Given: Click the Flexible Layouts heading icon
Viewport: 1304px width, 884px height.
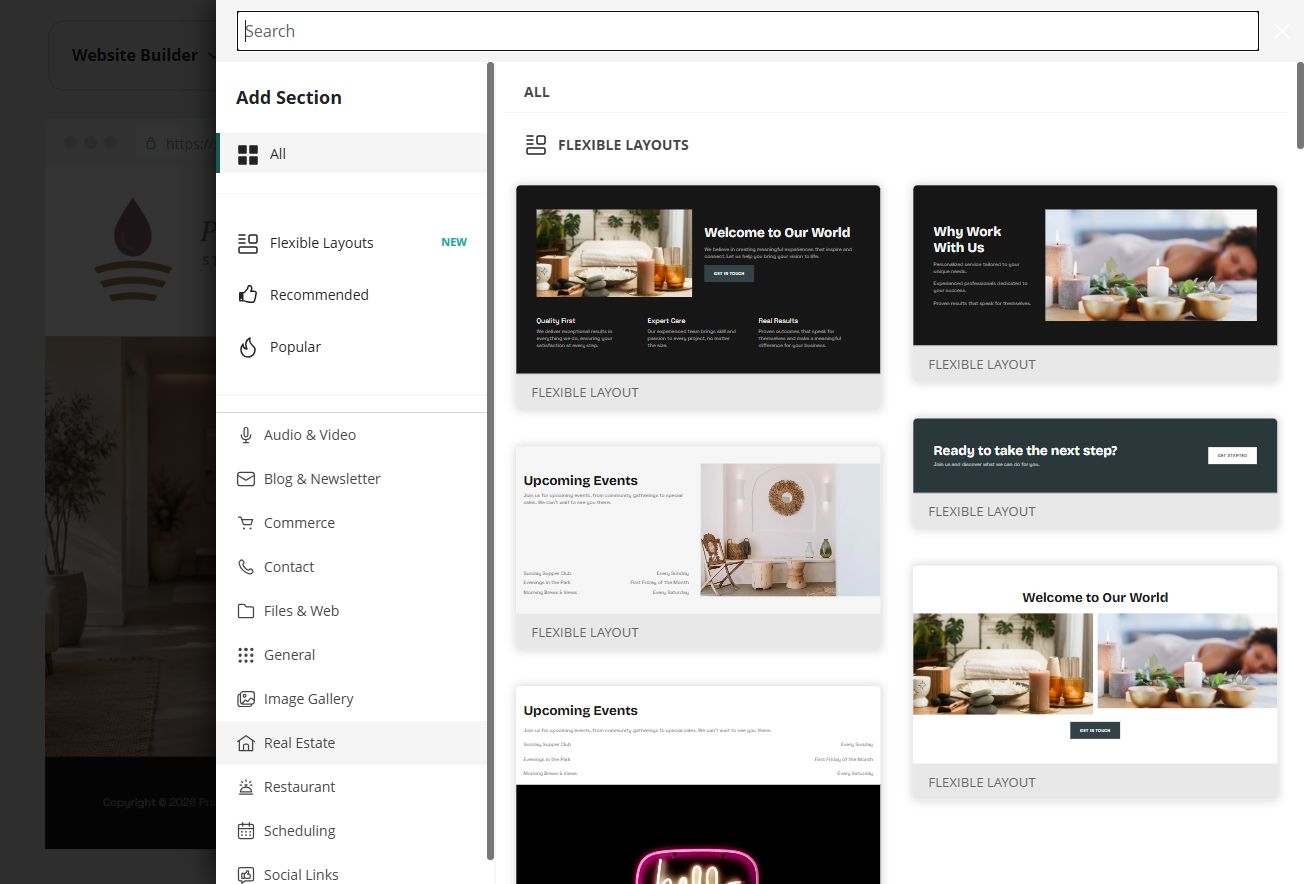Looking at the screenshot, I should tap(536, 145).
